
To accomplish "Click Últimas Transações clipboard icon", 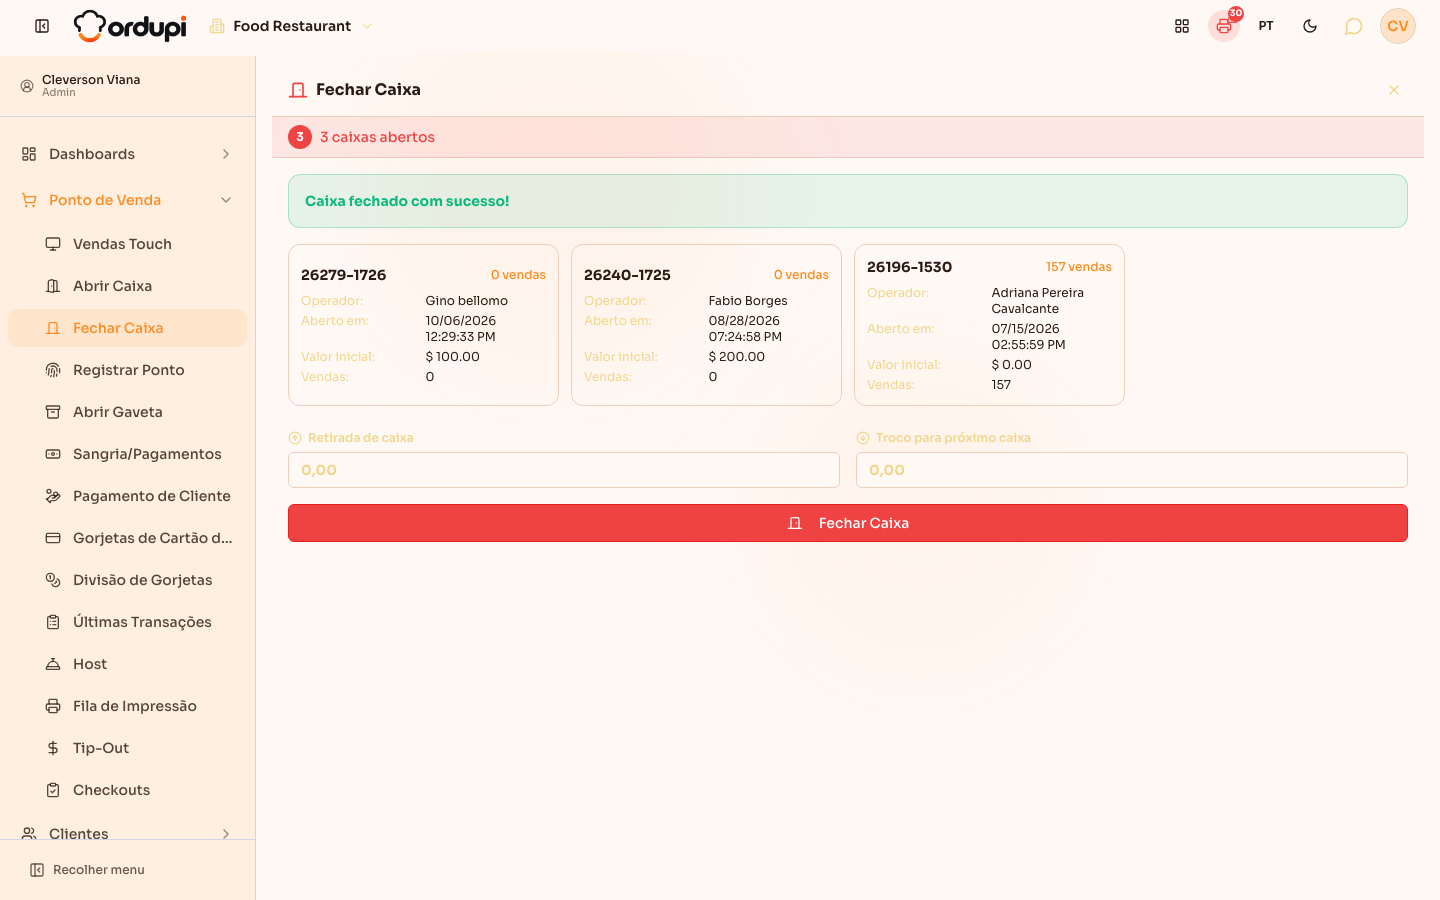I will click(53, 622).
